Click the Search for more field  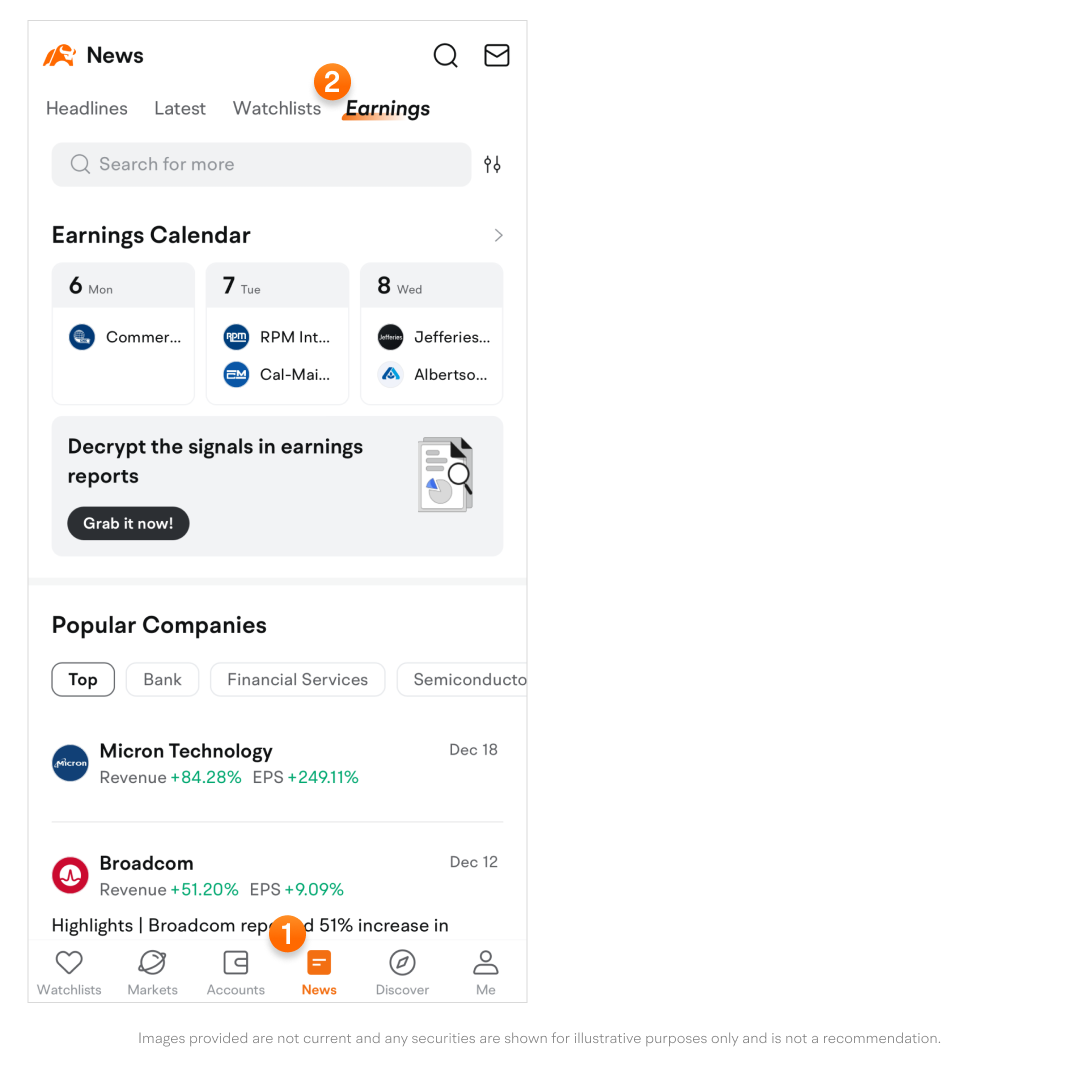click(261, 165)
